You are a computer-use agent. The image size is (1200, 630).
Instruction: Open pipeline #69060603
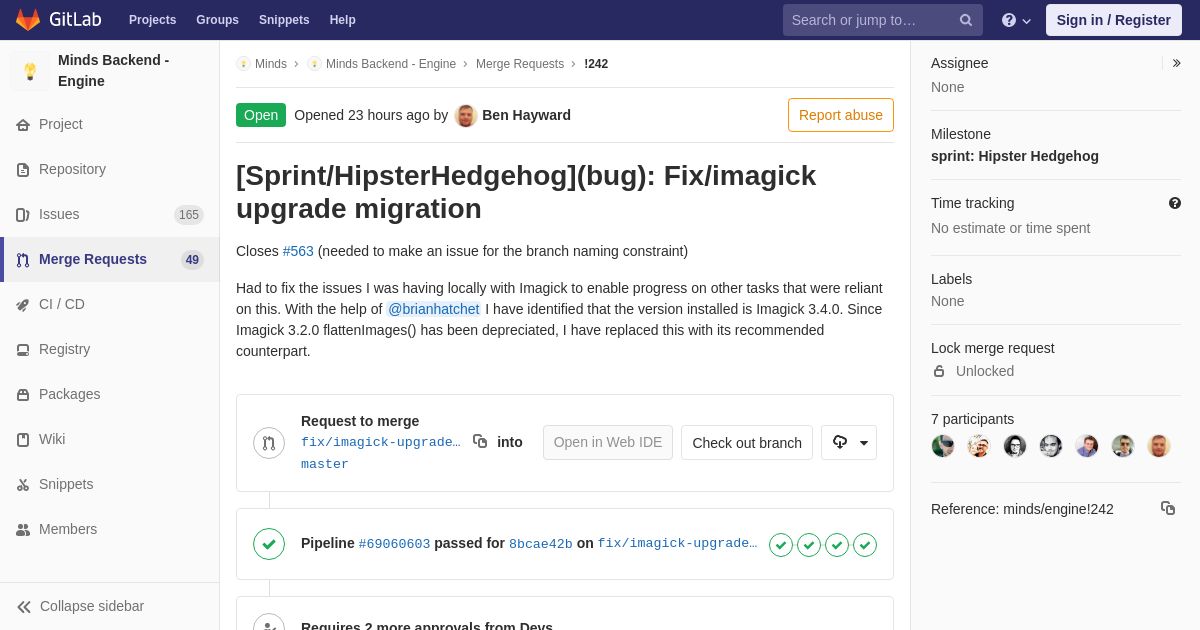tap(394, 544)
